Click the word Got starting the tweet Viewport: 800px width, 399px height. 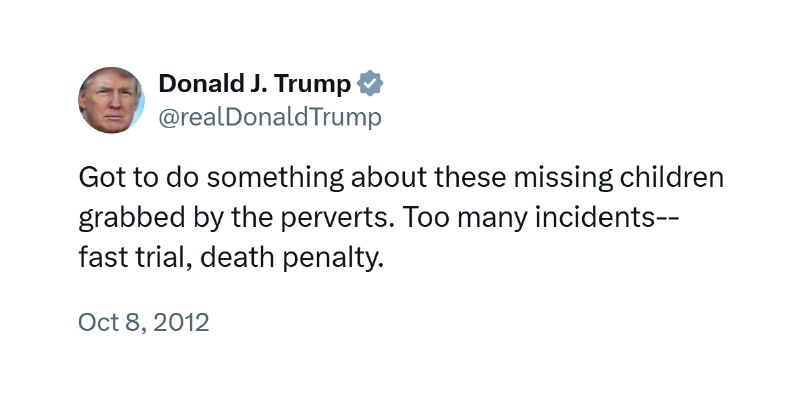click(x=96, y=179)
